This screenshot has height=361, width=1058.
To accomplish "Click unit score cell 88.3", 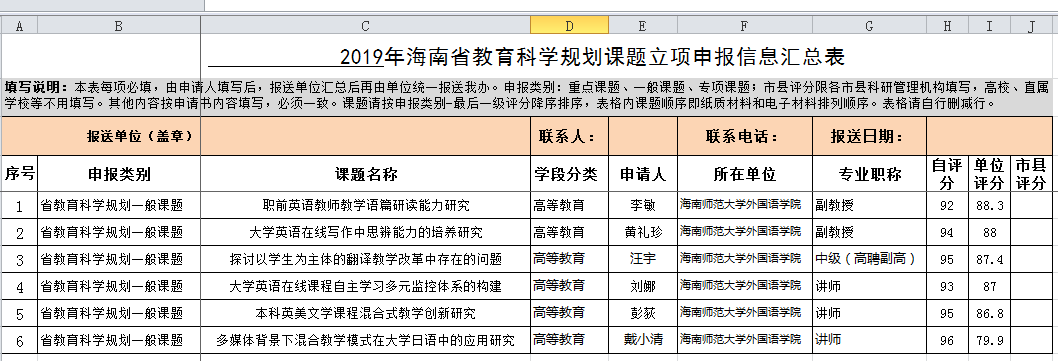I will [x=989, y=205].
